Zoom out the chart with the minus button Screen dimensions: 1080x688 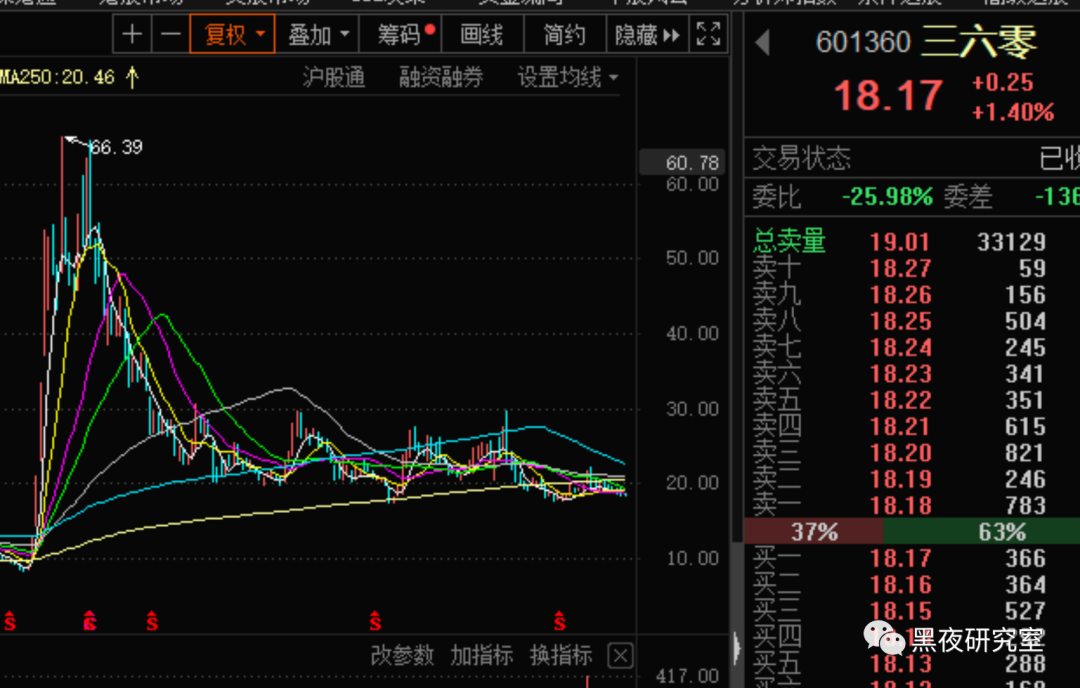[x=170, y=34]
